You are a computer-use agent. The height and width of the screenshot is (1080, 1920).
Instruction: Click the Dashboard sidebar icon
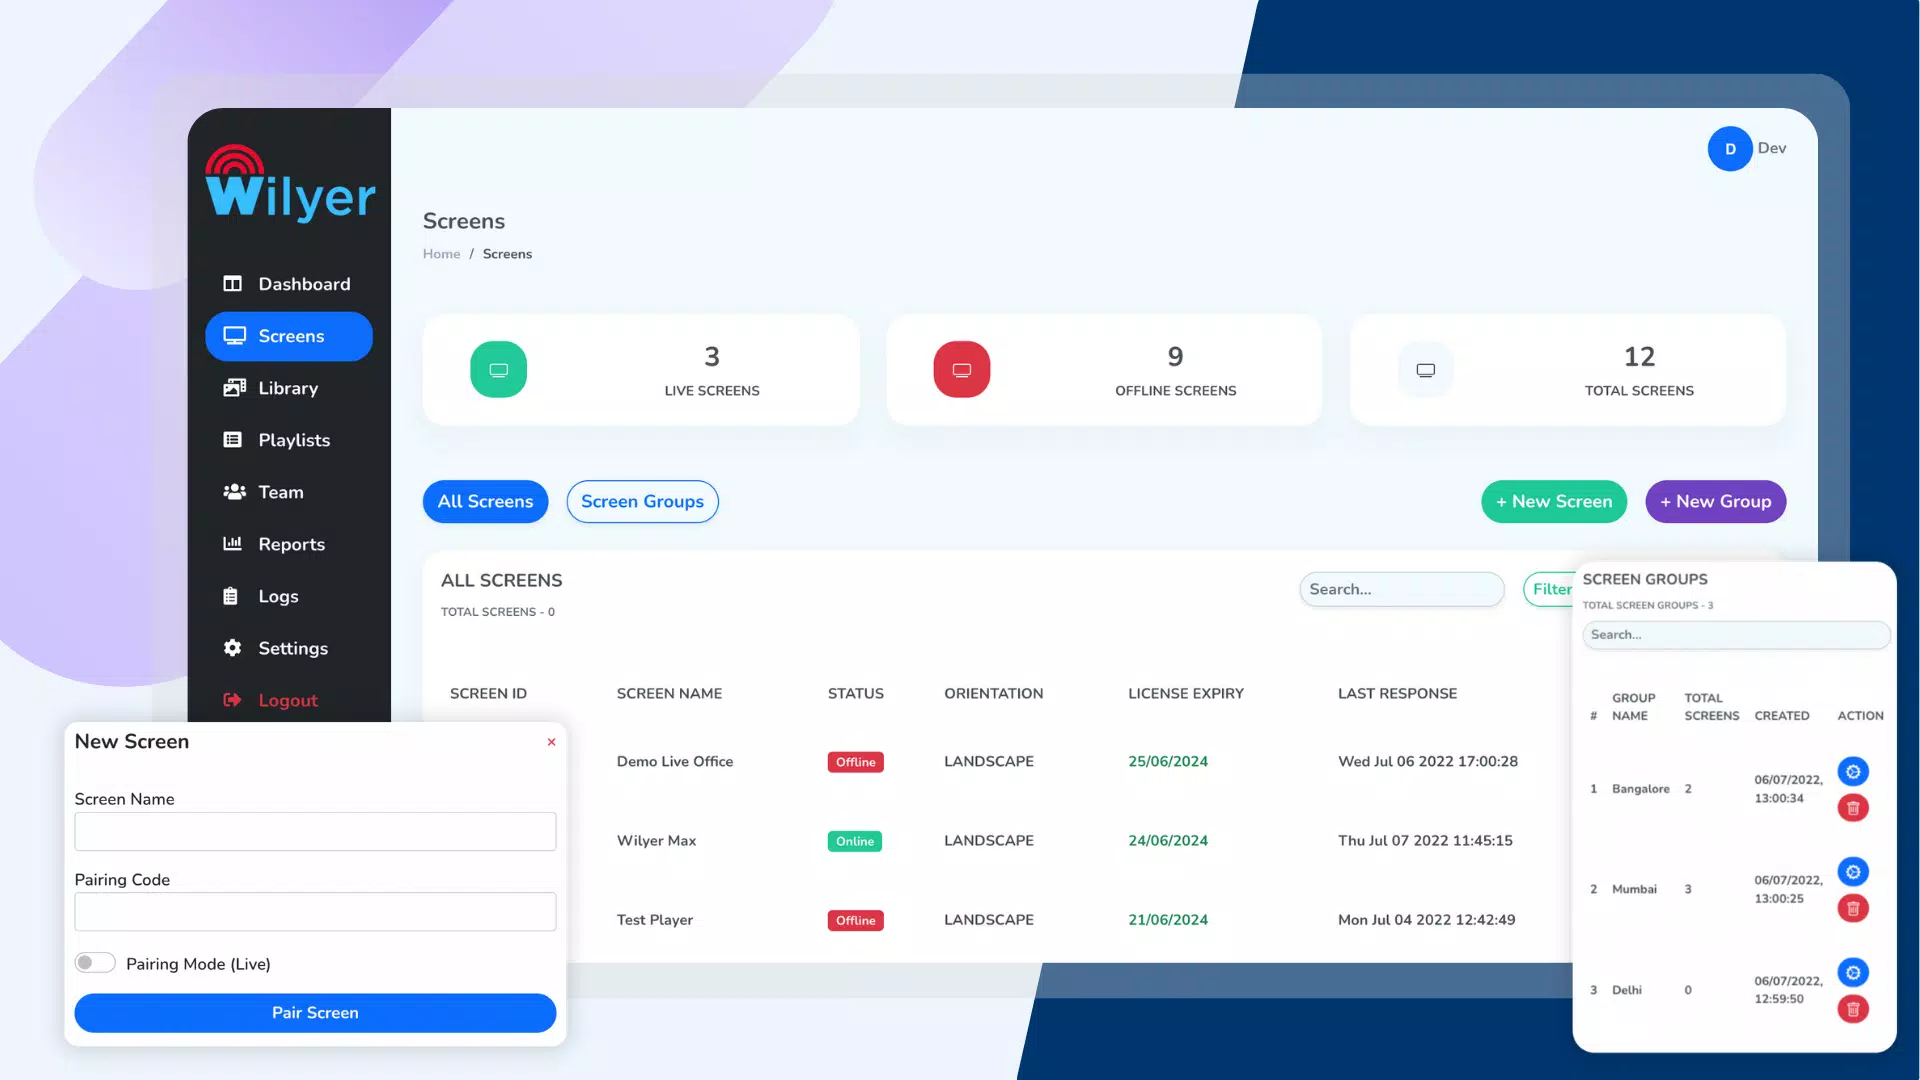click(233, 284)
